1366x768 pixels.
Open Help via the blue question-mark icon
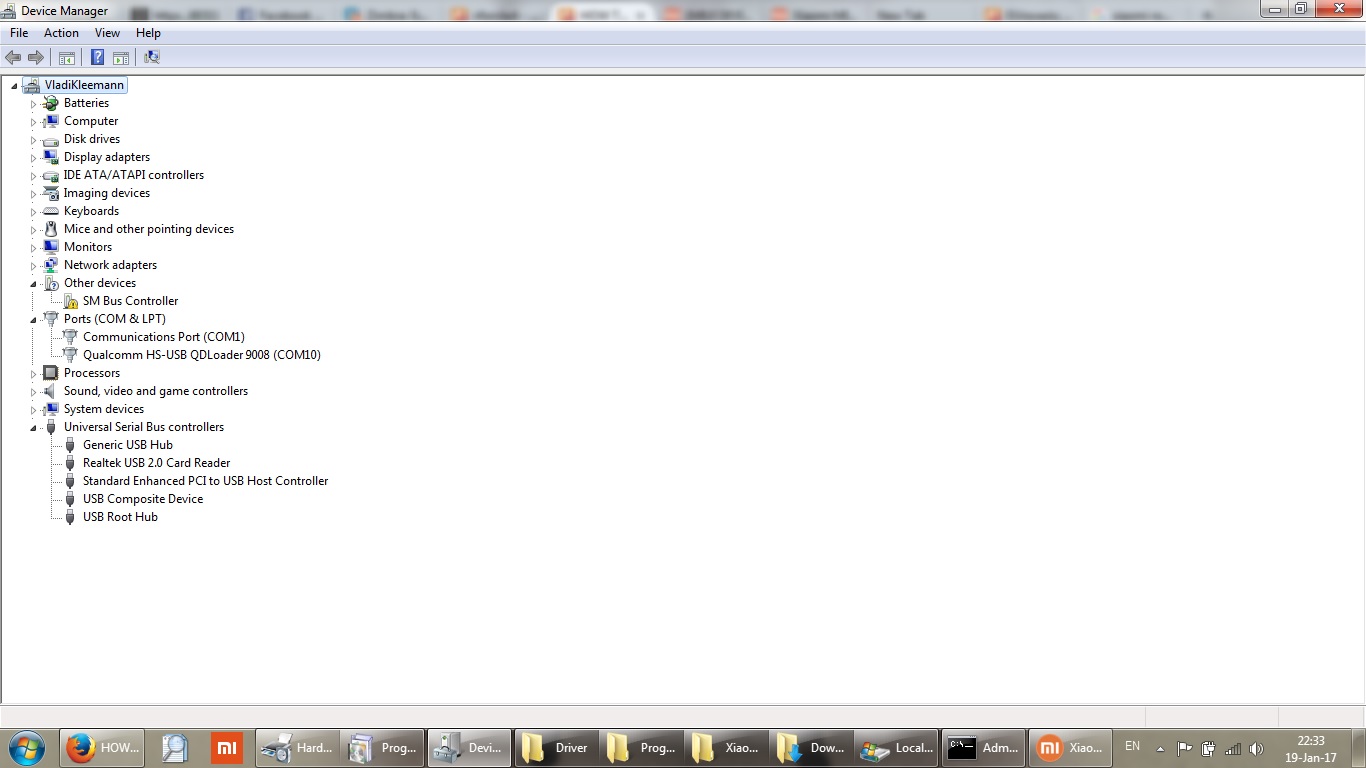pyautogui.click(x=98, y=58)
